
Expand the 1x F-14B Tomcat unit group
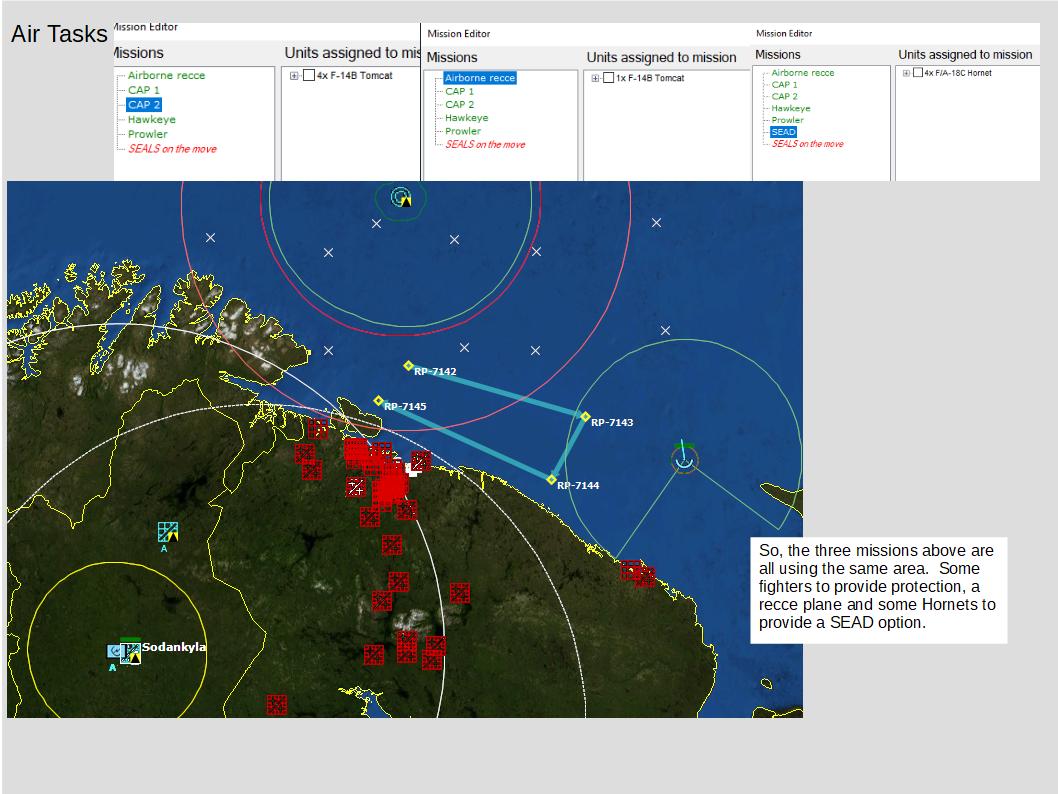click(595, 78)
